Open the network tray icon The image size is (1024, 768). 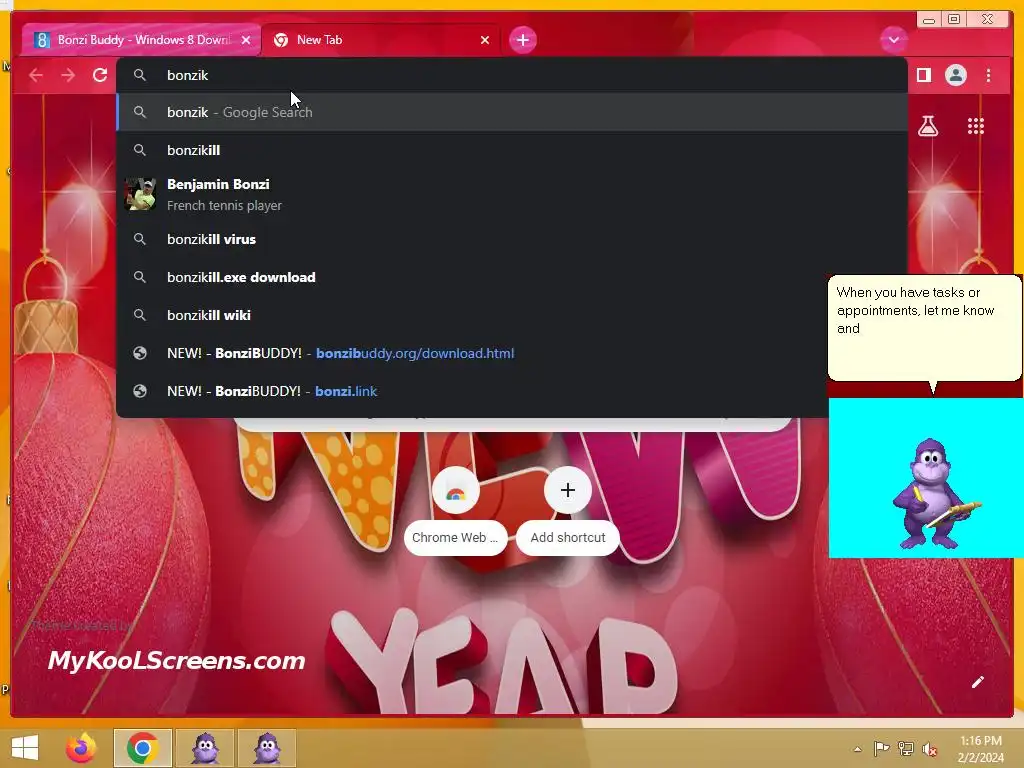pos(906,748)
